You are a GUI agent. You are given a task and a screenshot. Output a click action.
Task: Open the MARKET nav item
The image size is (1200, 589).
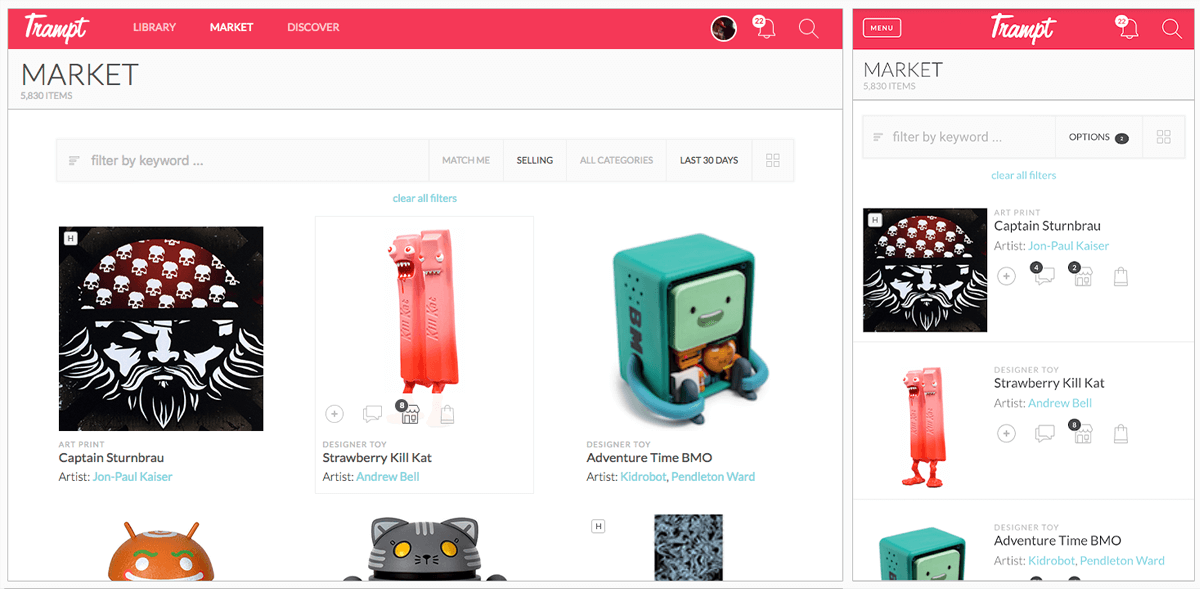[231, 28]
